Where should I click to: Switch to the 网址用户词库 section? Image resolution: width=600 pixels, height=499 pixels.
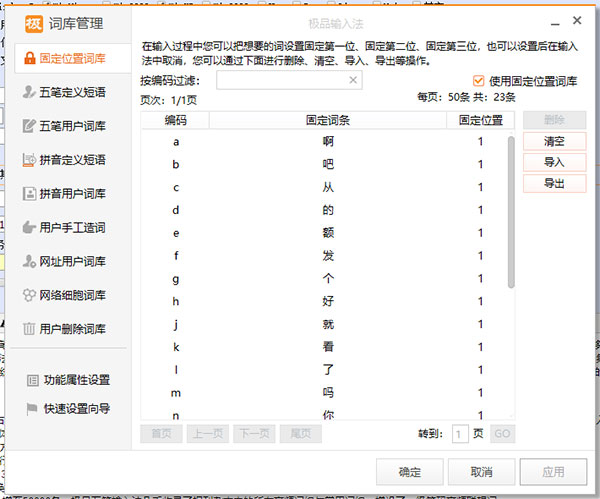tap(72, 261)
